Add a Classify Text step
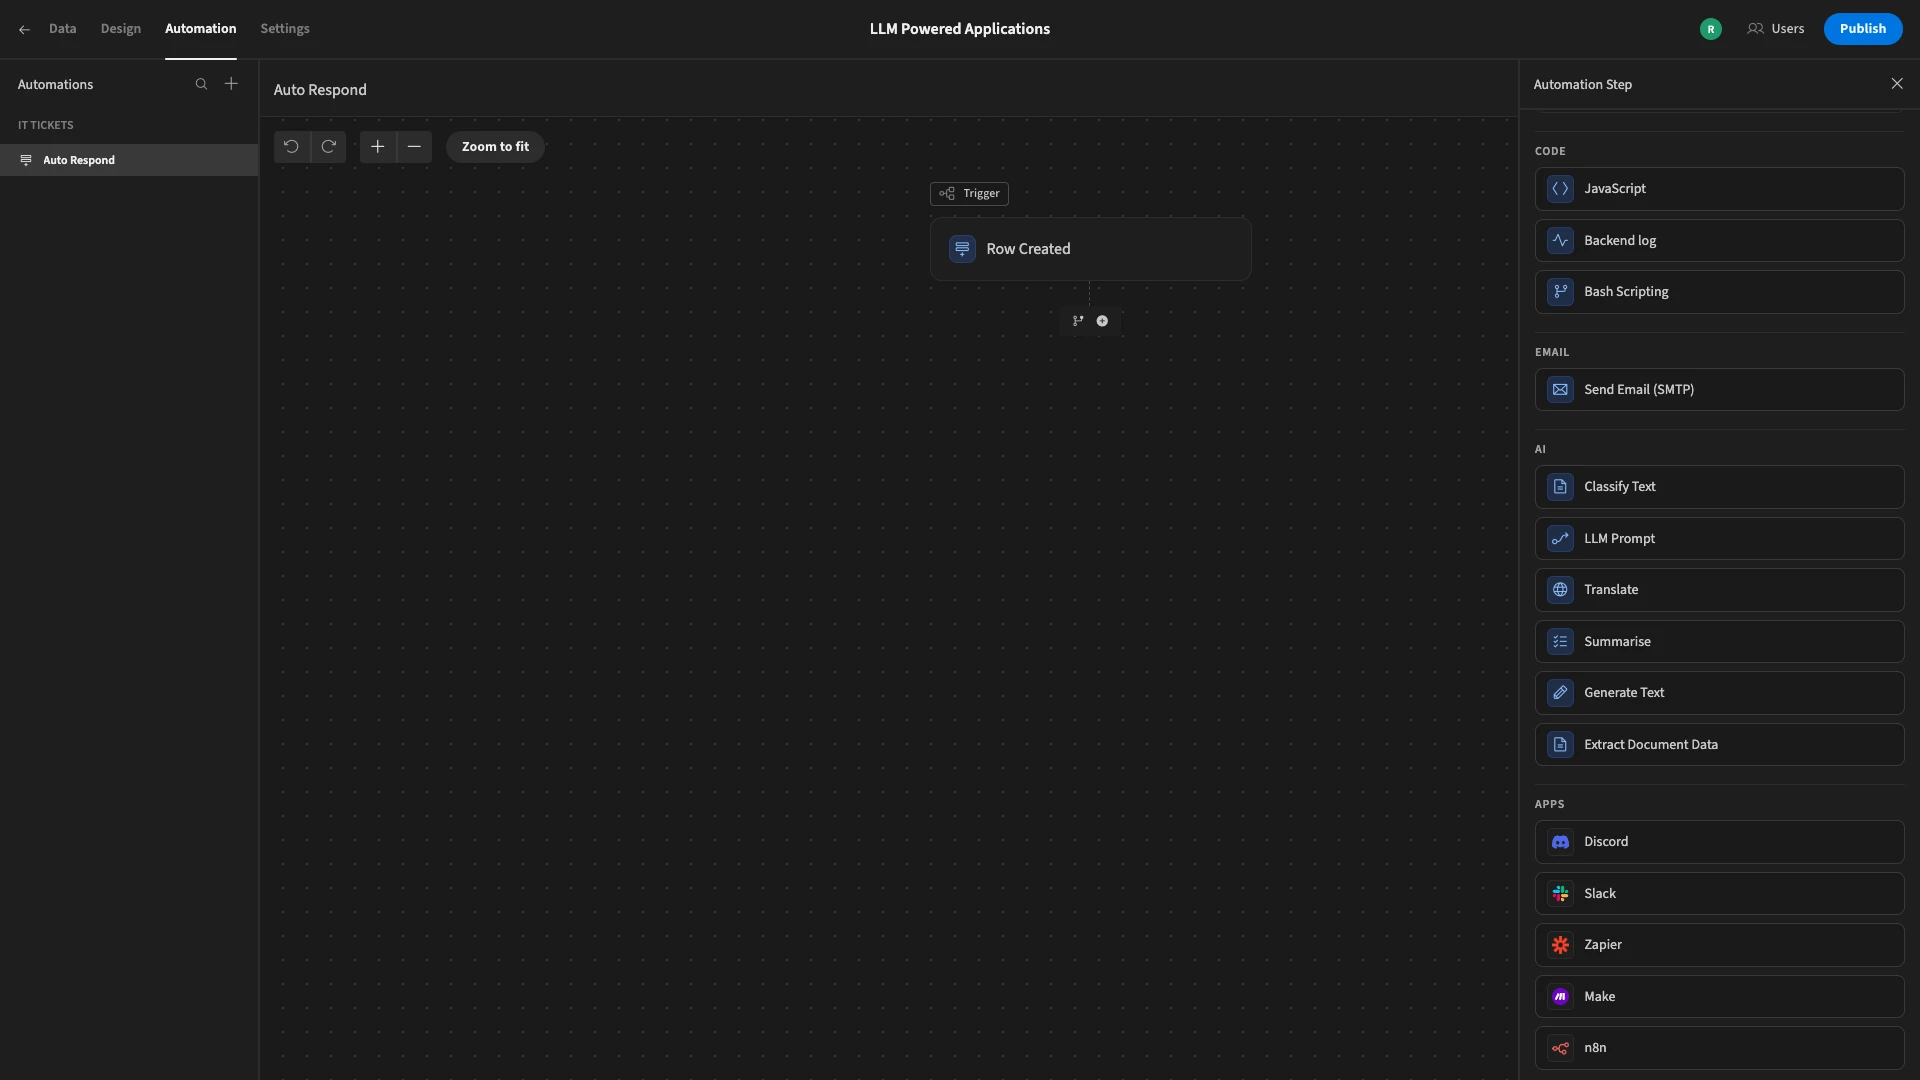Viewport: 1920px width, 1080px height. [1719, 487]
